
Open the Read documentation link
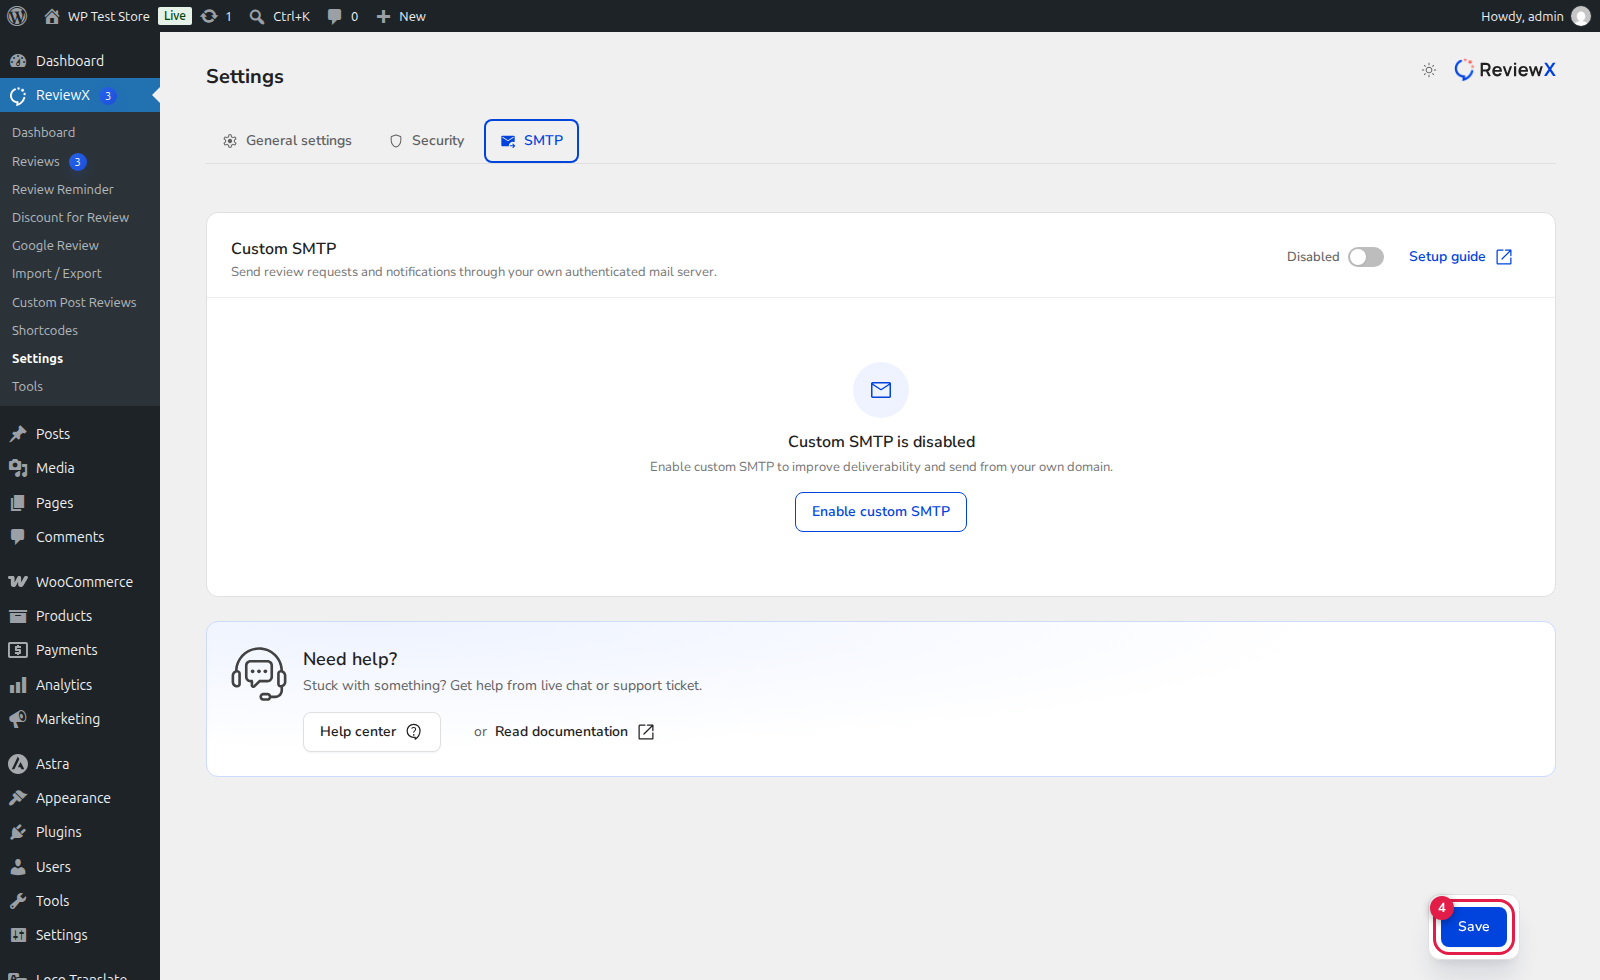click(574, 732)
